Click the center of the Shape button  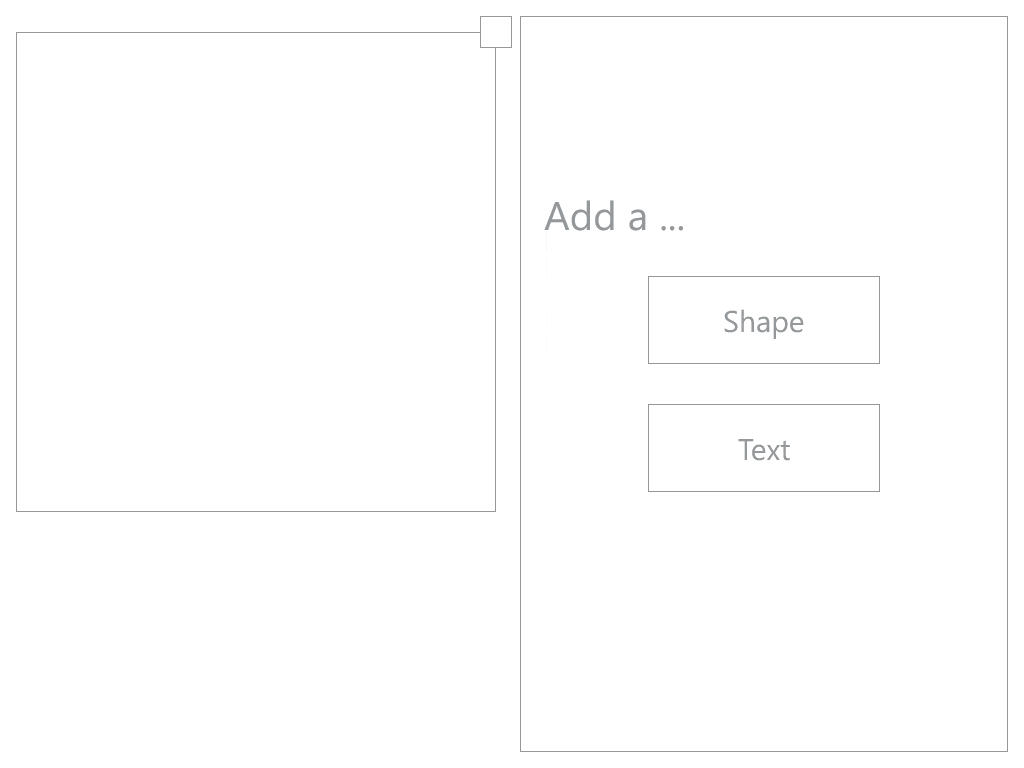click(763, 320)
